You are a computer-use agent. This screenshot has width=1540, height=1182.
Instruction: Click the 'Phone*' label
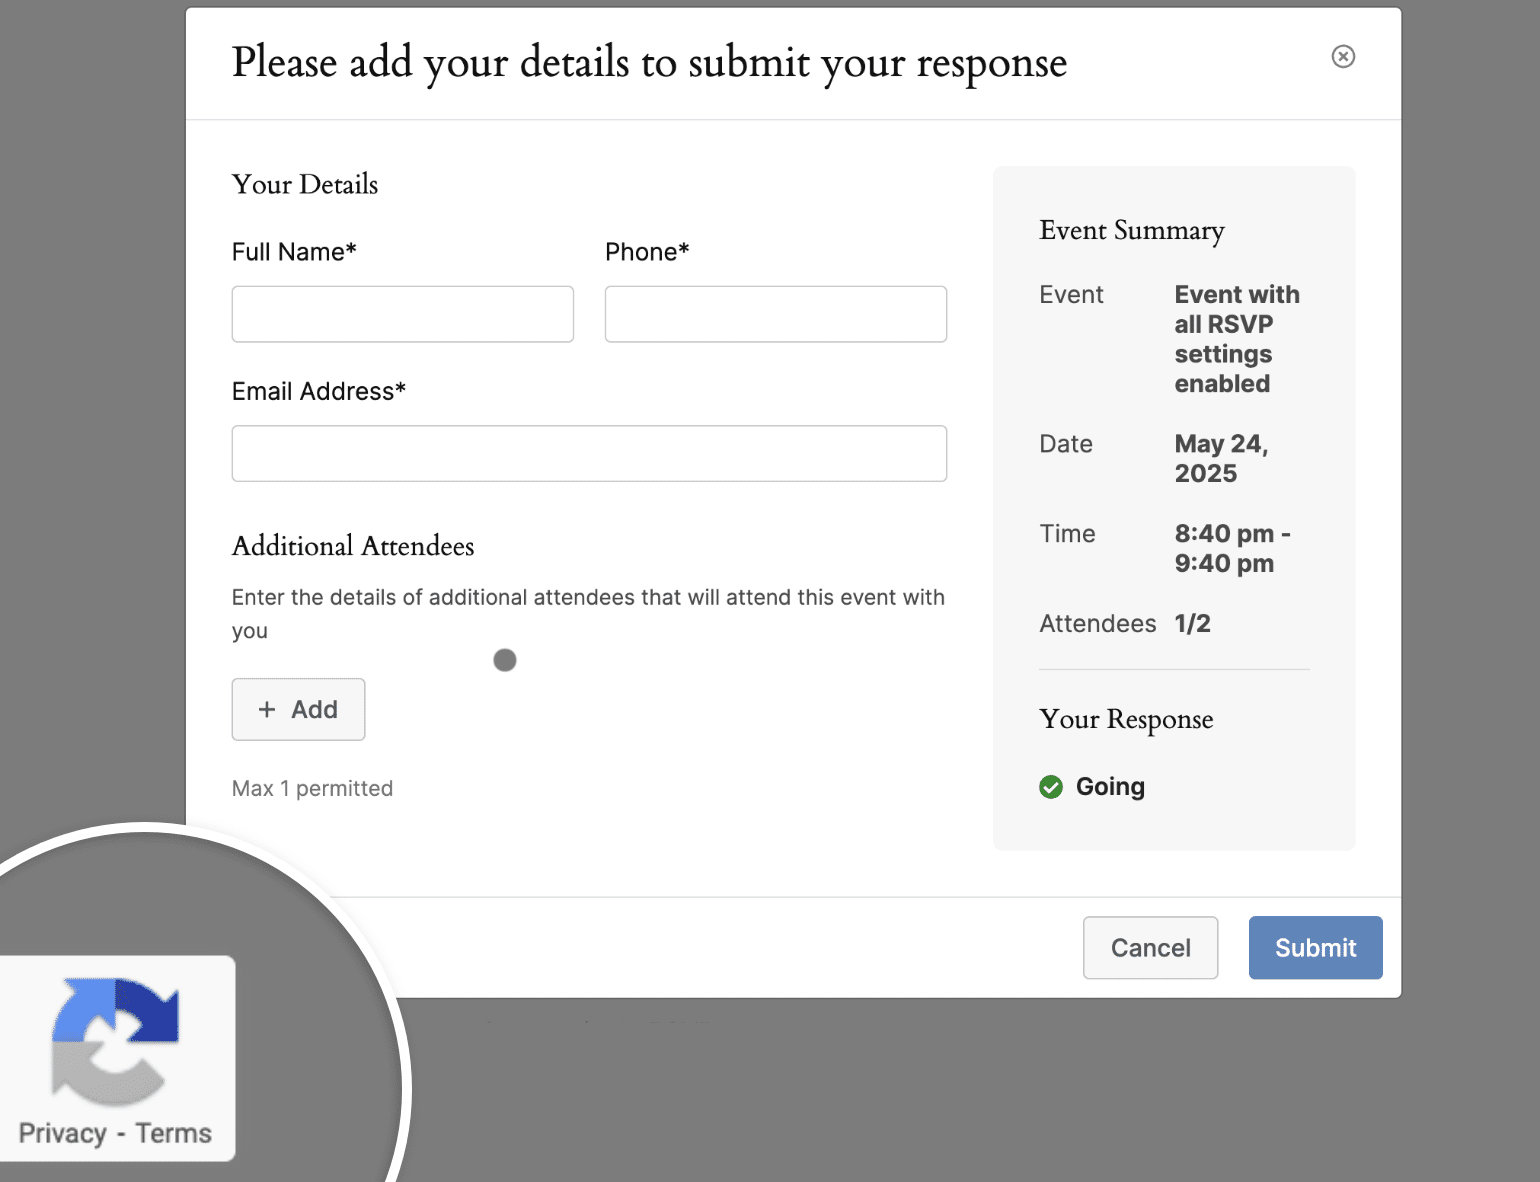click(x=647, y=252)
